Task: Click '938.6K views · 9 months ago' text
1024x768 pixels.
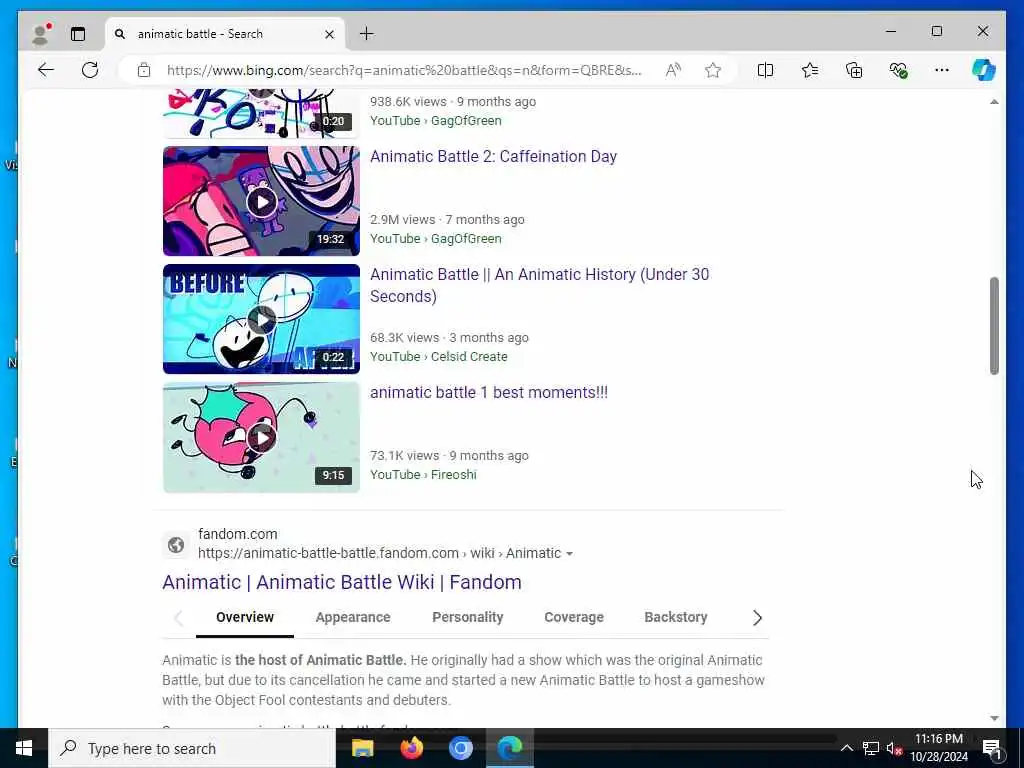Action: point(453,102)
